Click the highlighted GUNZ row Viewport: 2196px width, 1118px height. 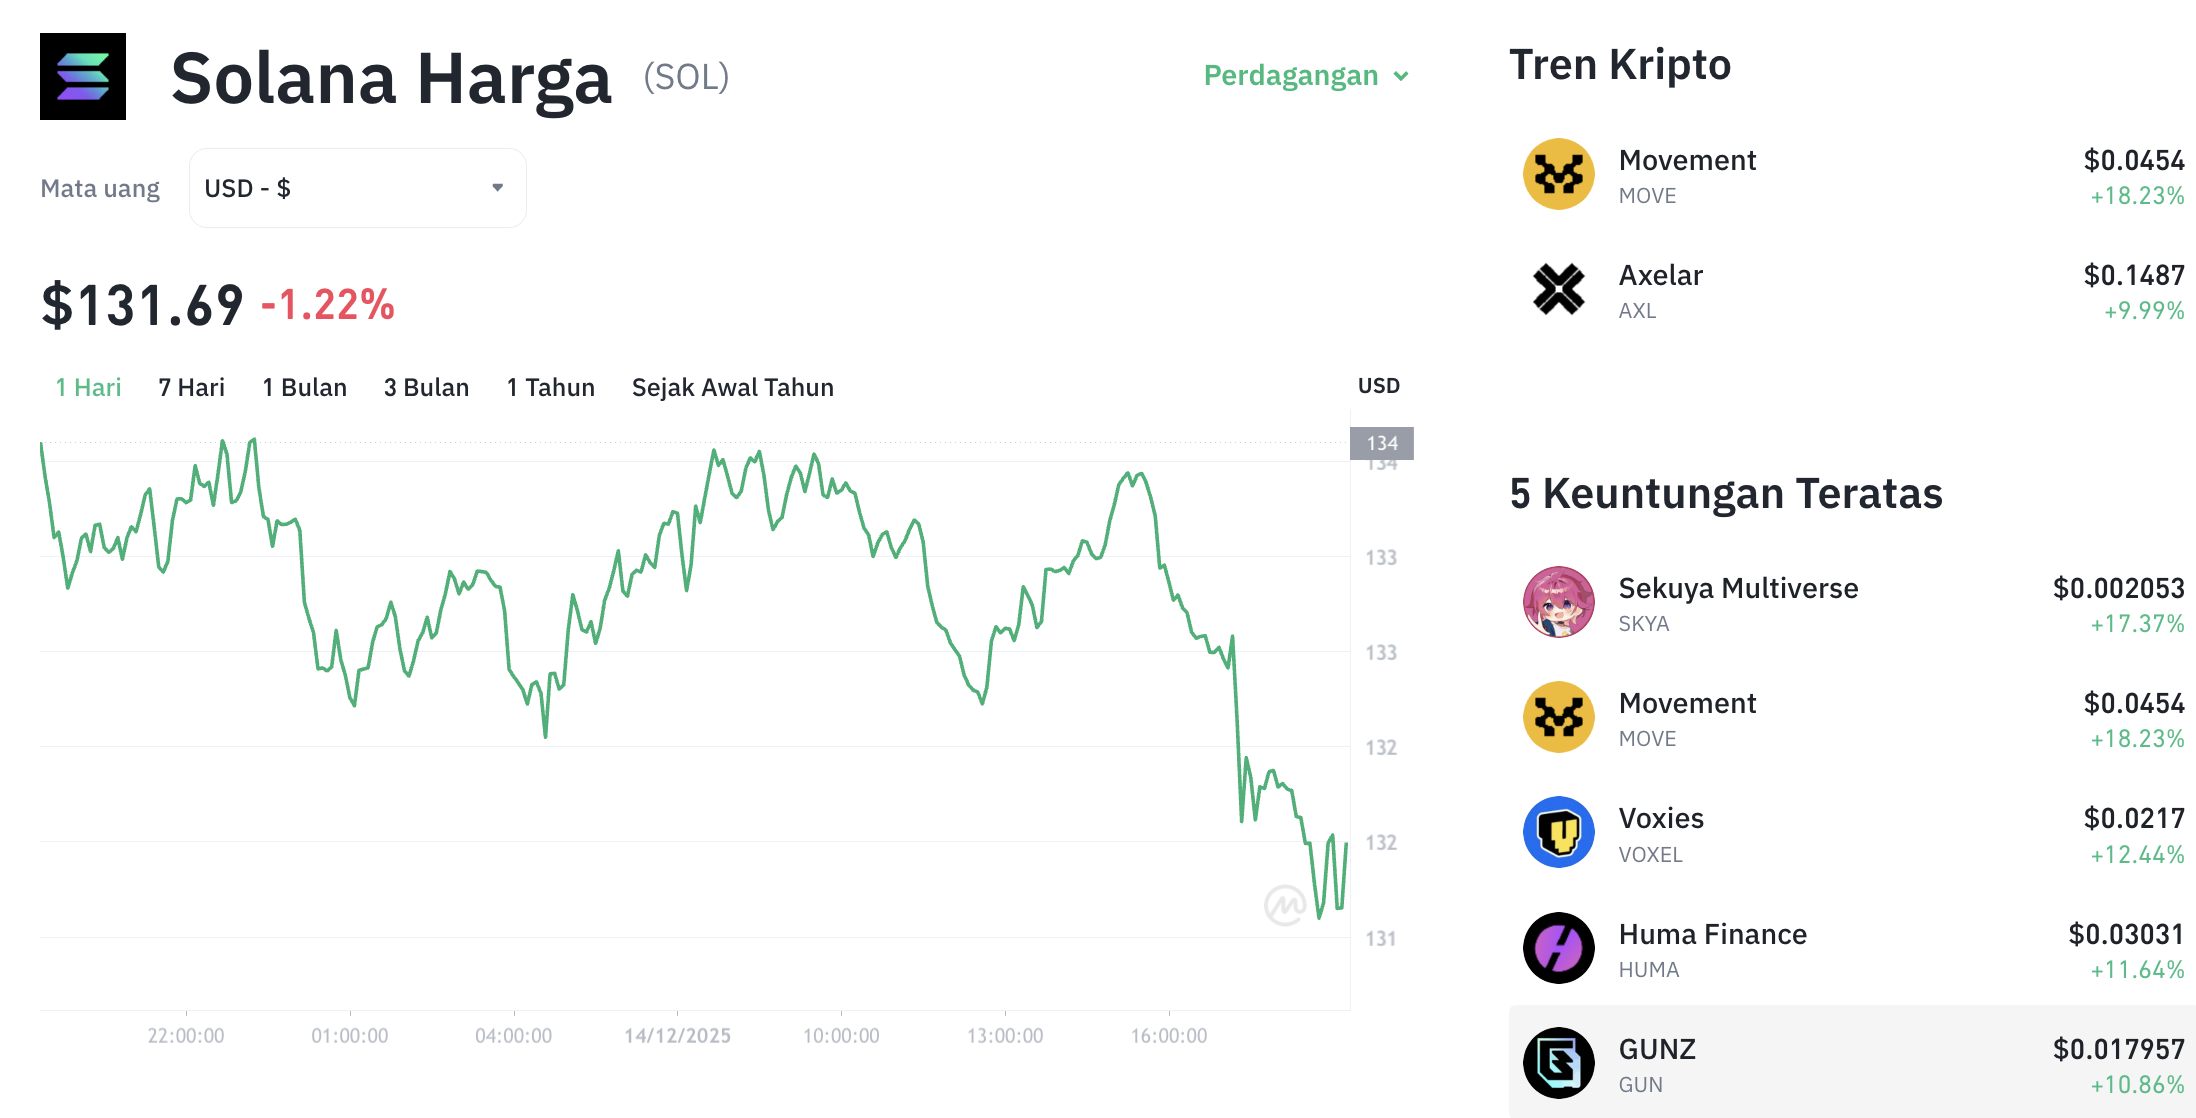tap(1850, 1063)
